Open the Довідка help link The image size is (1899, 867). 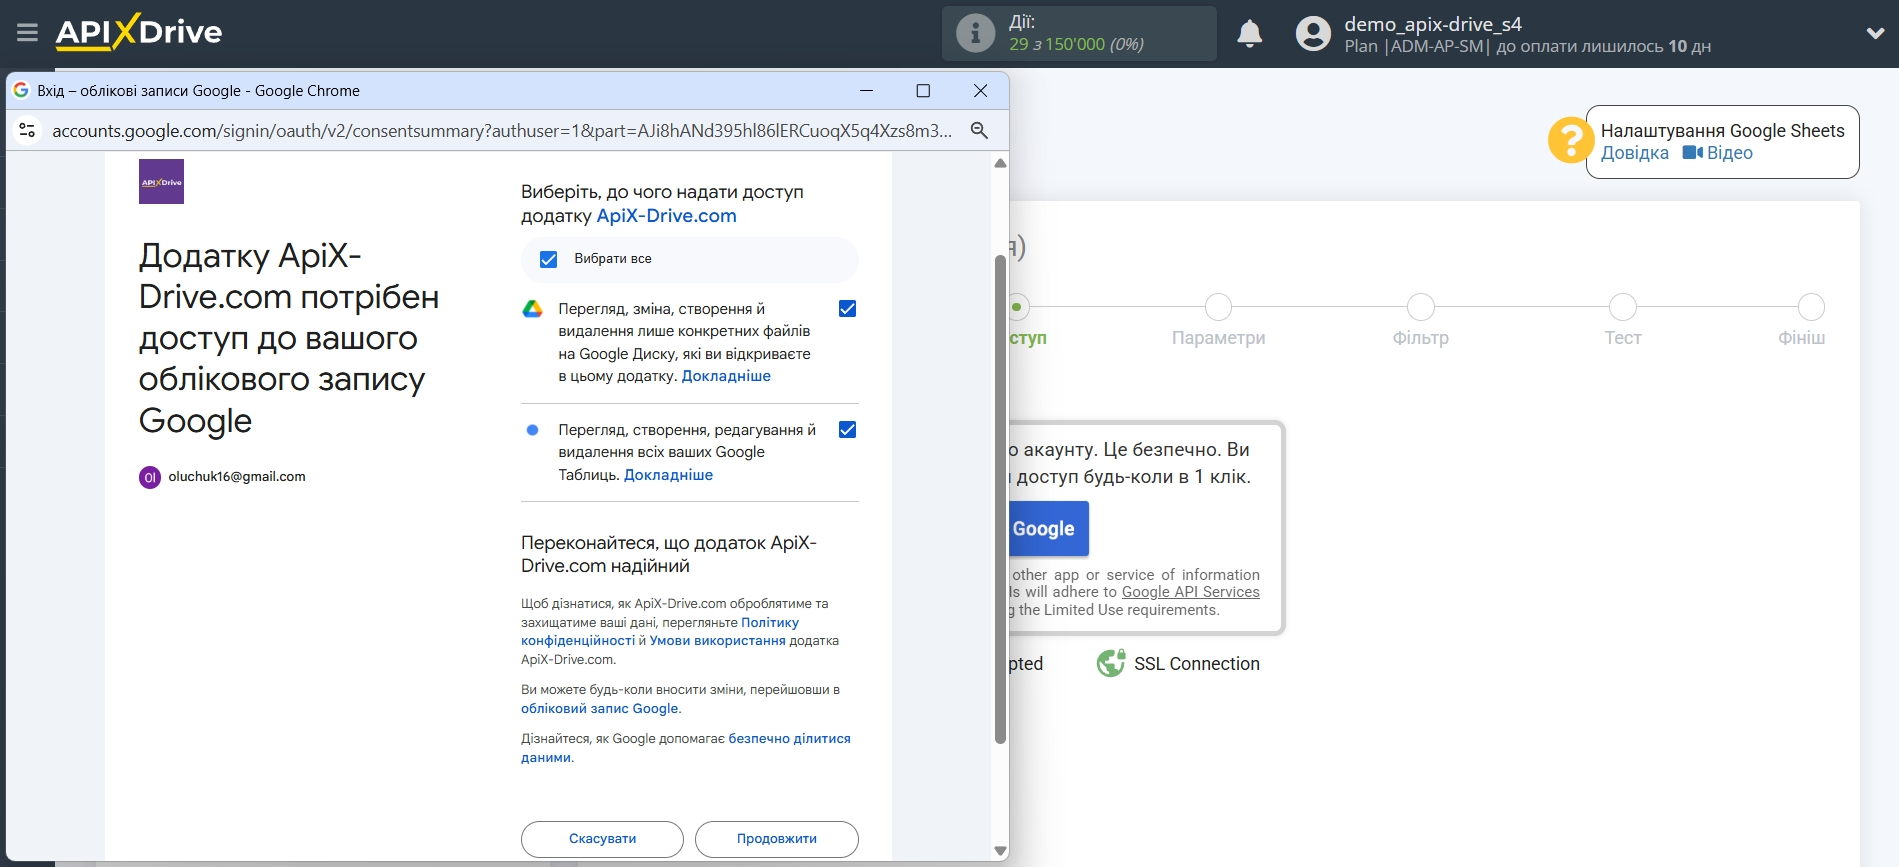(1634, 153)
